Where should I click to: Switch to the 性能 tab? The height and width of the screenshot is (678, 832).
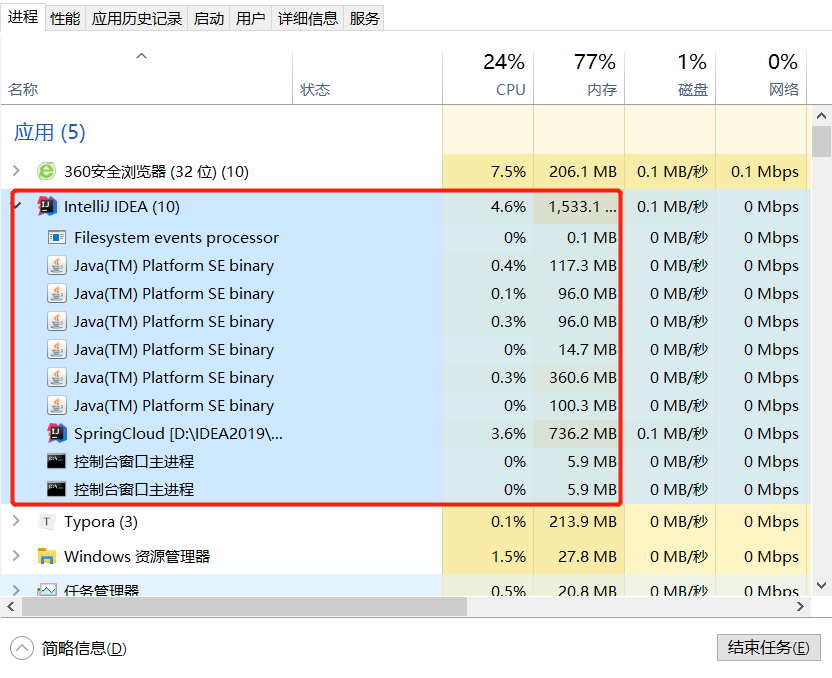(65, 18)
